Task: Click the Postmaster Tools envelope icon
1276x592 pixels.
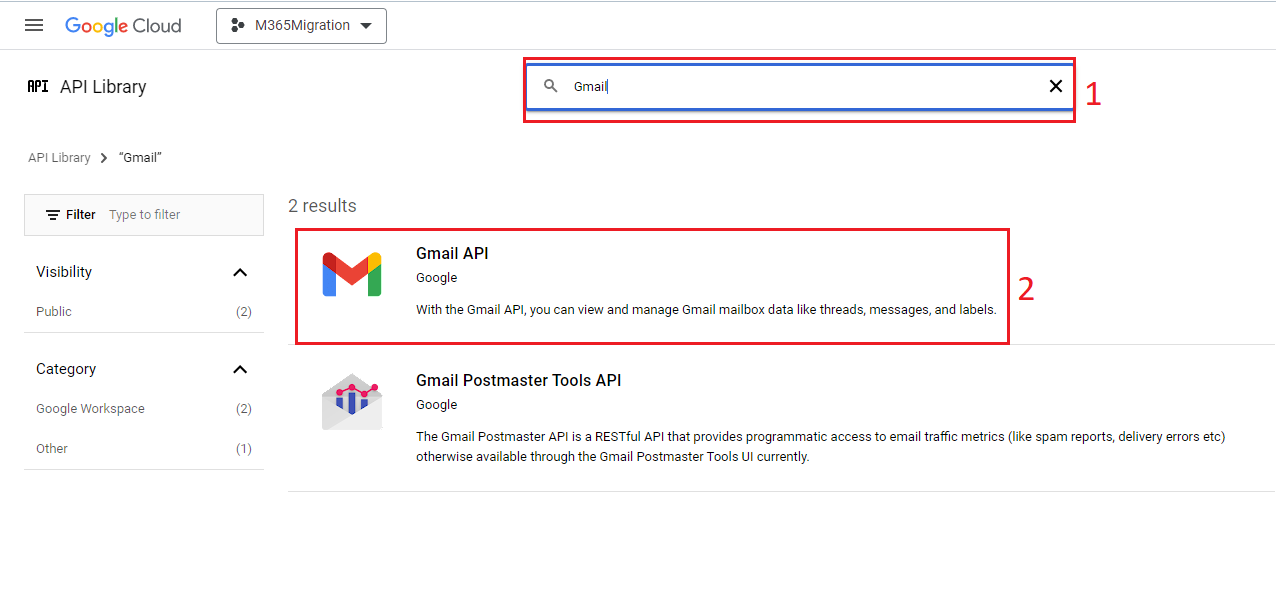Action: [352, 402]
